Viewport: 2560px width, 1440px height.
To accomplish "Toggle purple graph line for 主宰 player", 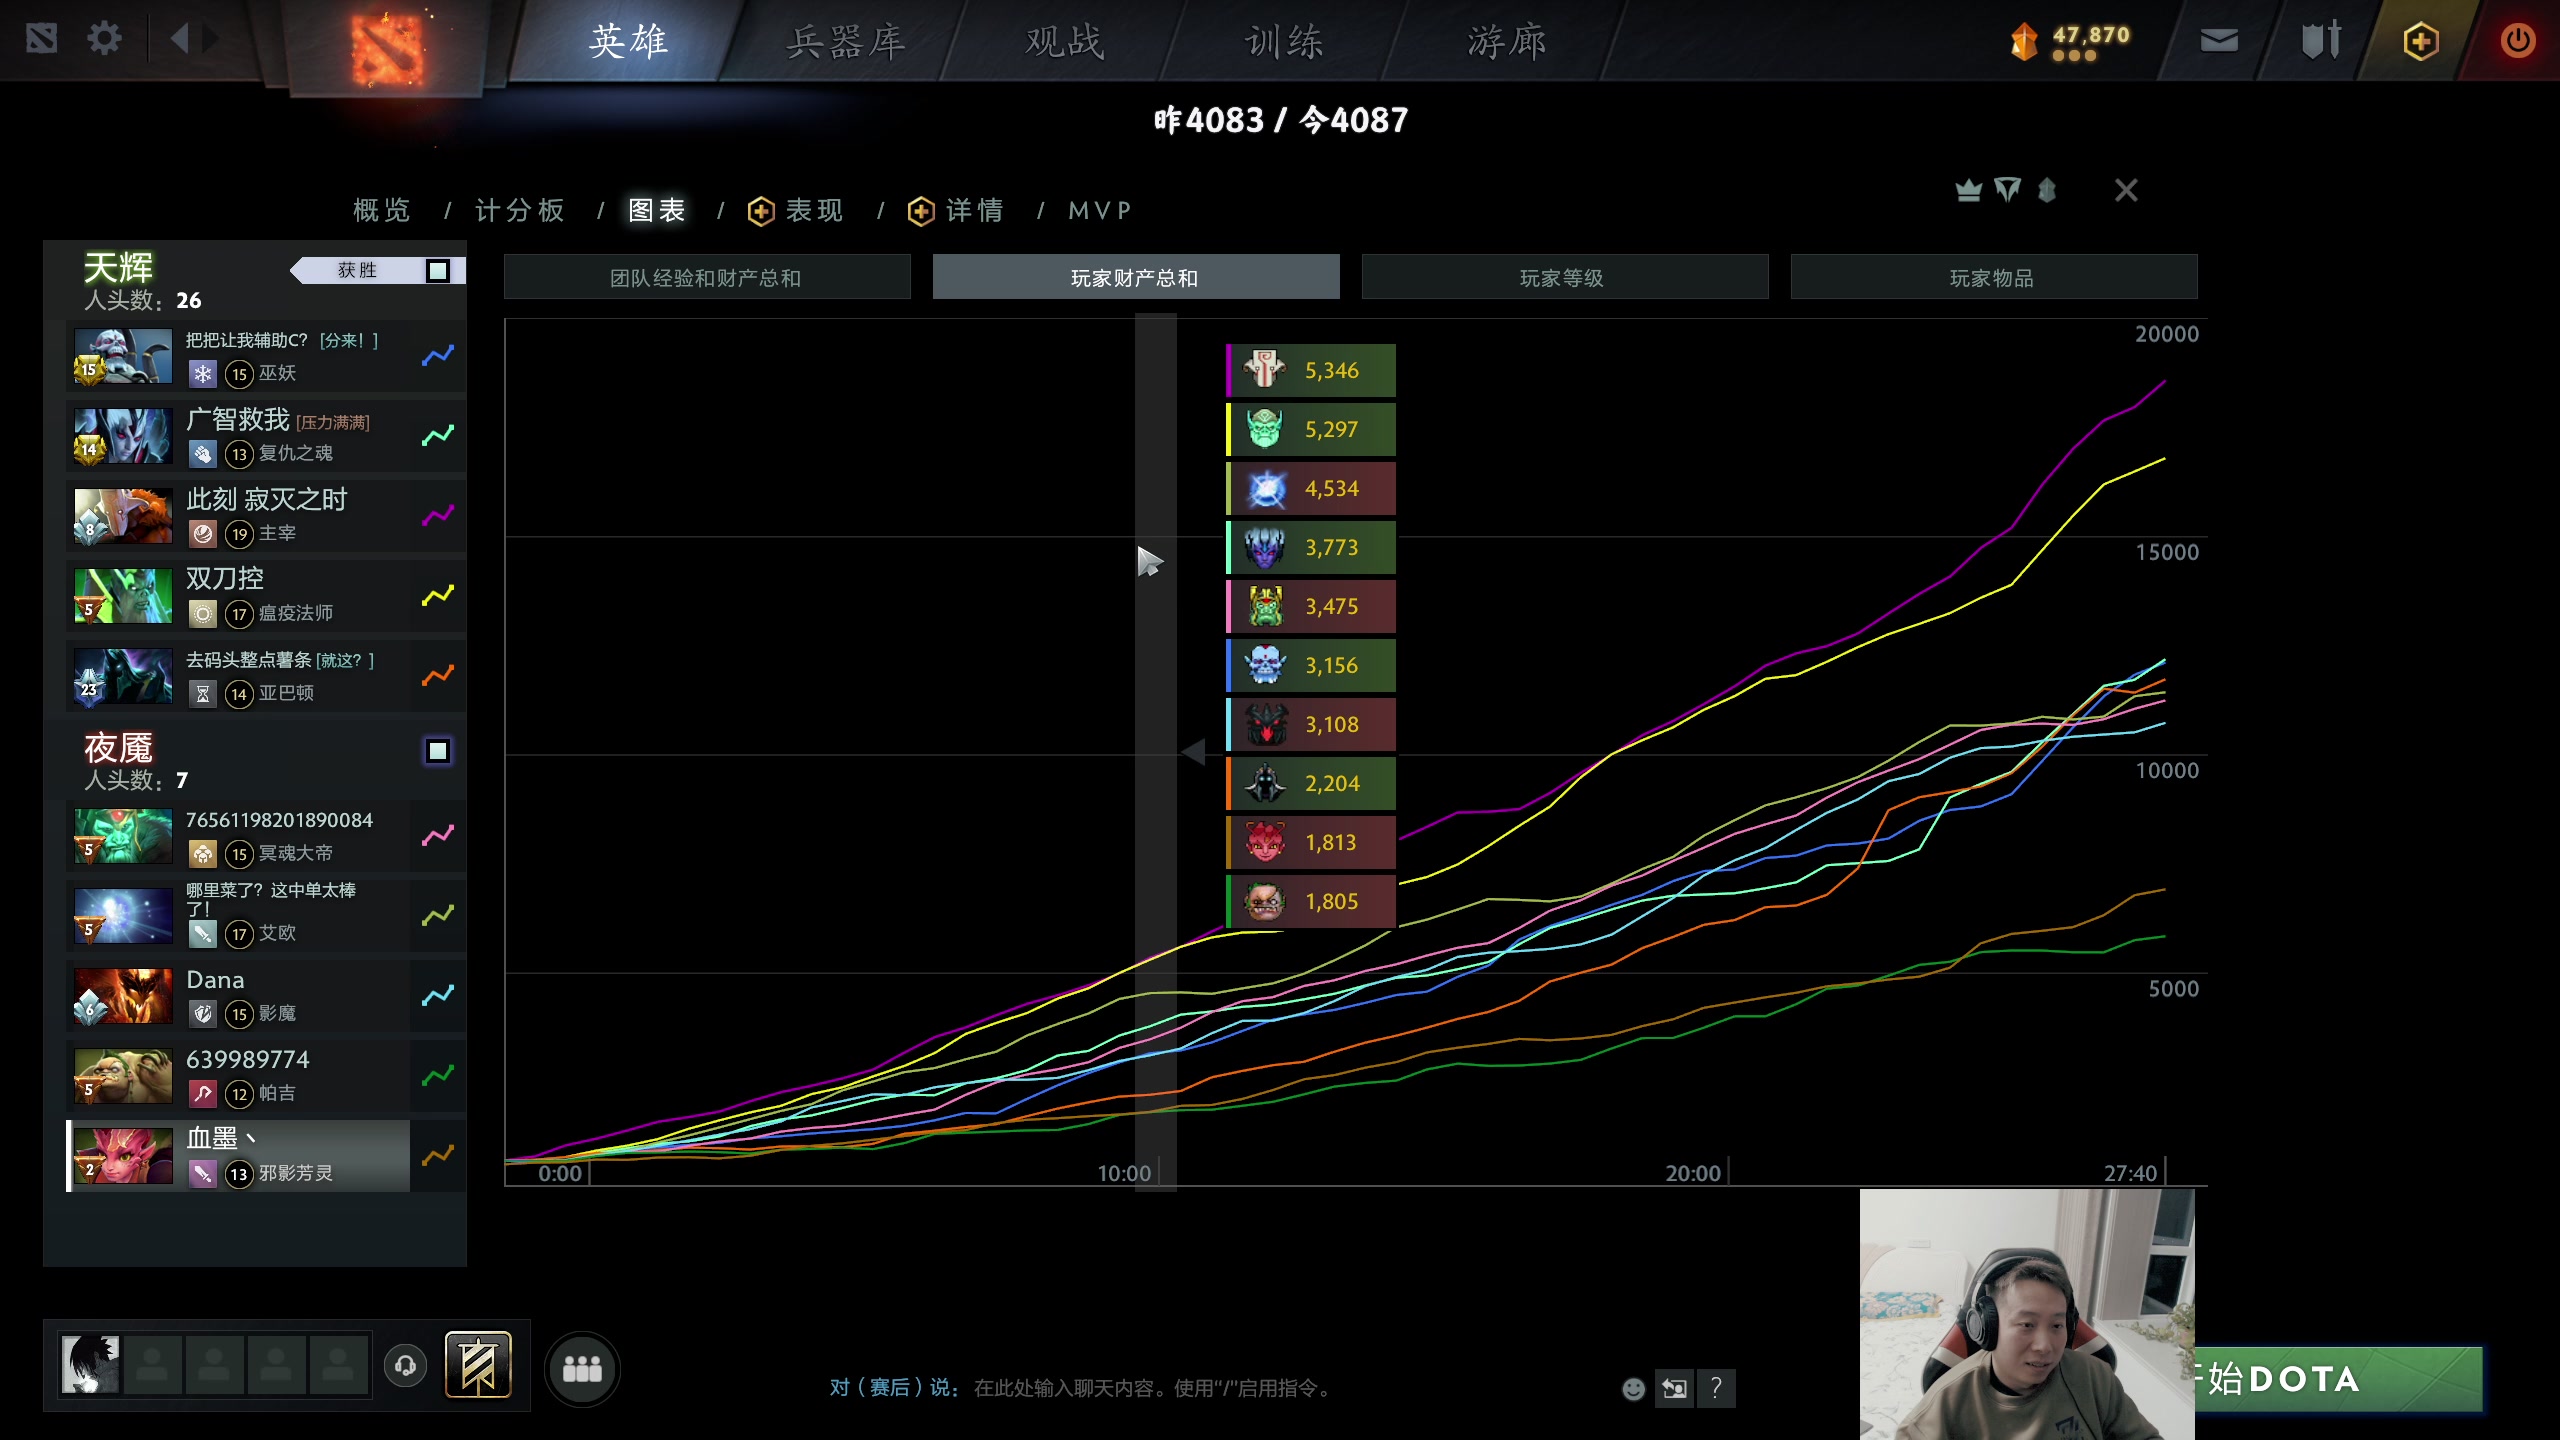I will point(438,515).
